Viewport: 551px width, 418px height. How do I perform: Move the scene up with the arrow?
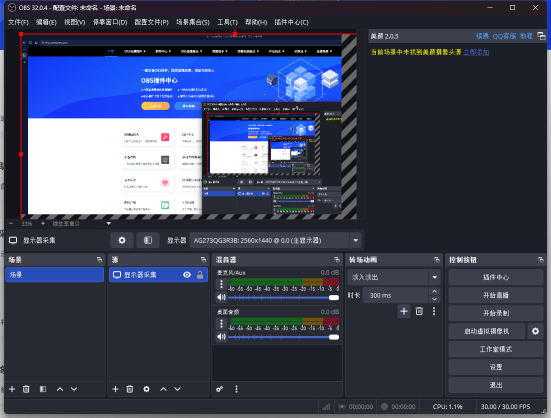click(x=60, y=389)
